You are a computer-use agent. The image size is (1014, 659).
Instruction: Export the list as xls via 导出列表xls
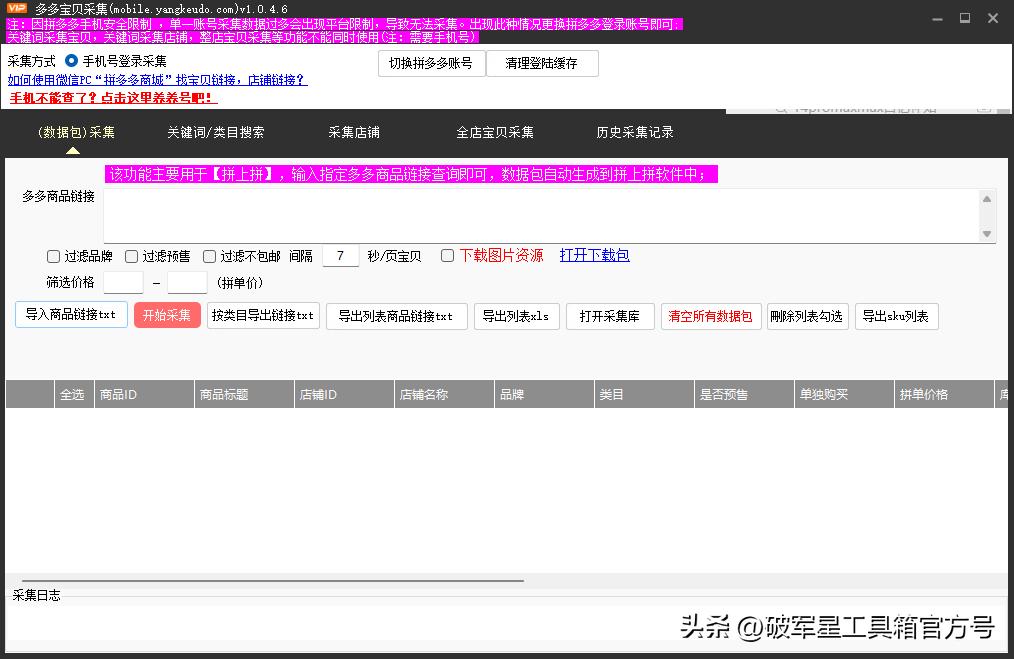point(516,315)
